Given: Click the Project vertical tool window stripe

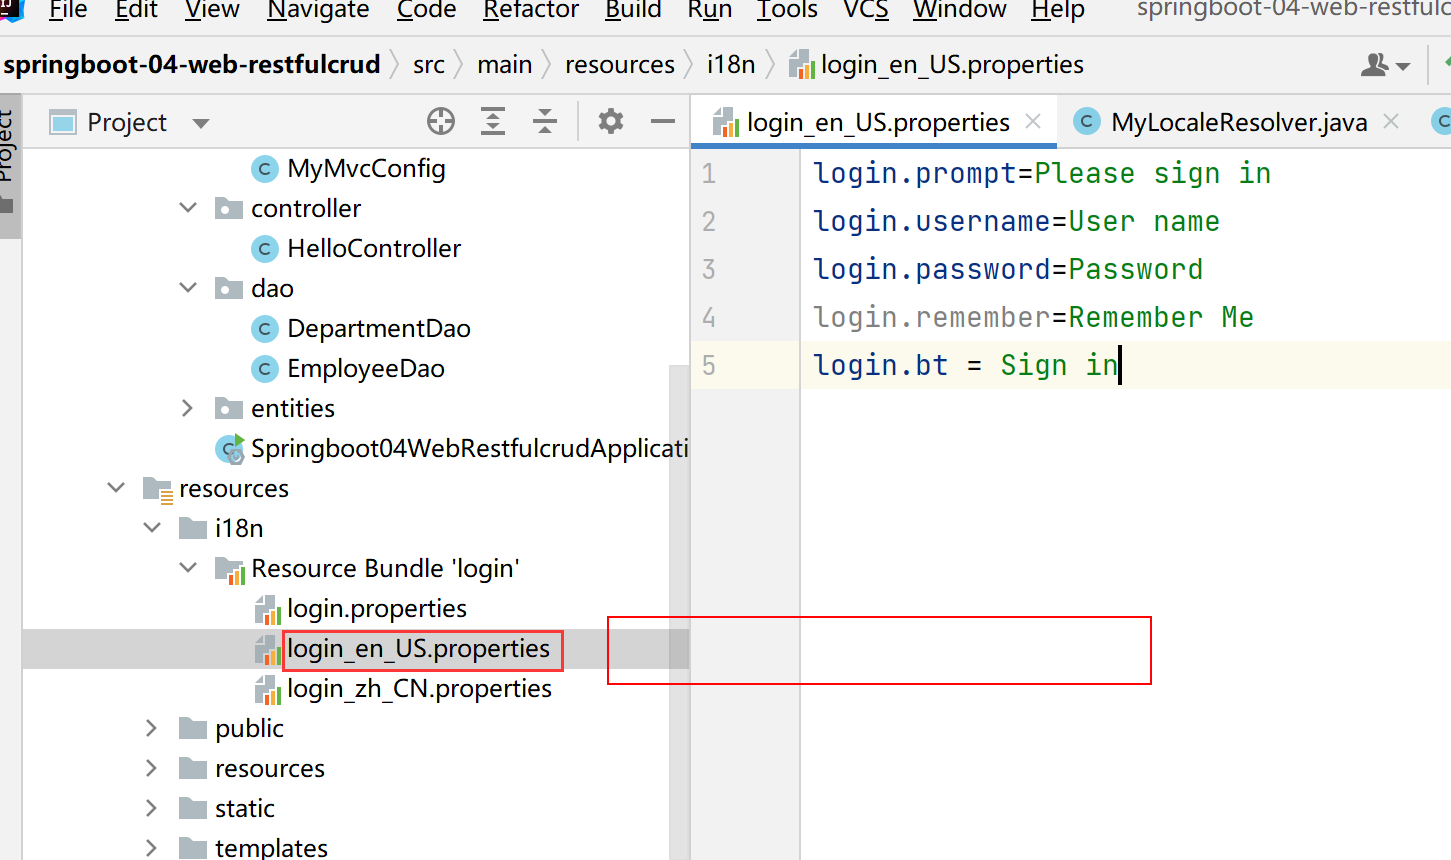Looking at the screenshot, I should point(10,166).
